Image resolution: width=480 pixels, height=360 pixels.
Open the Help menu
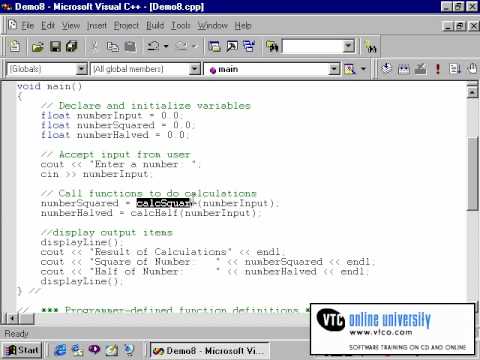click(243, 26)
